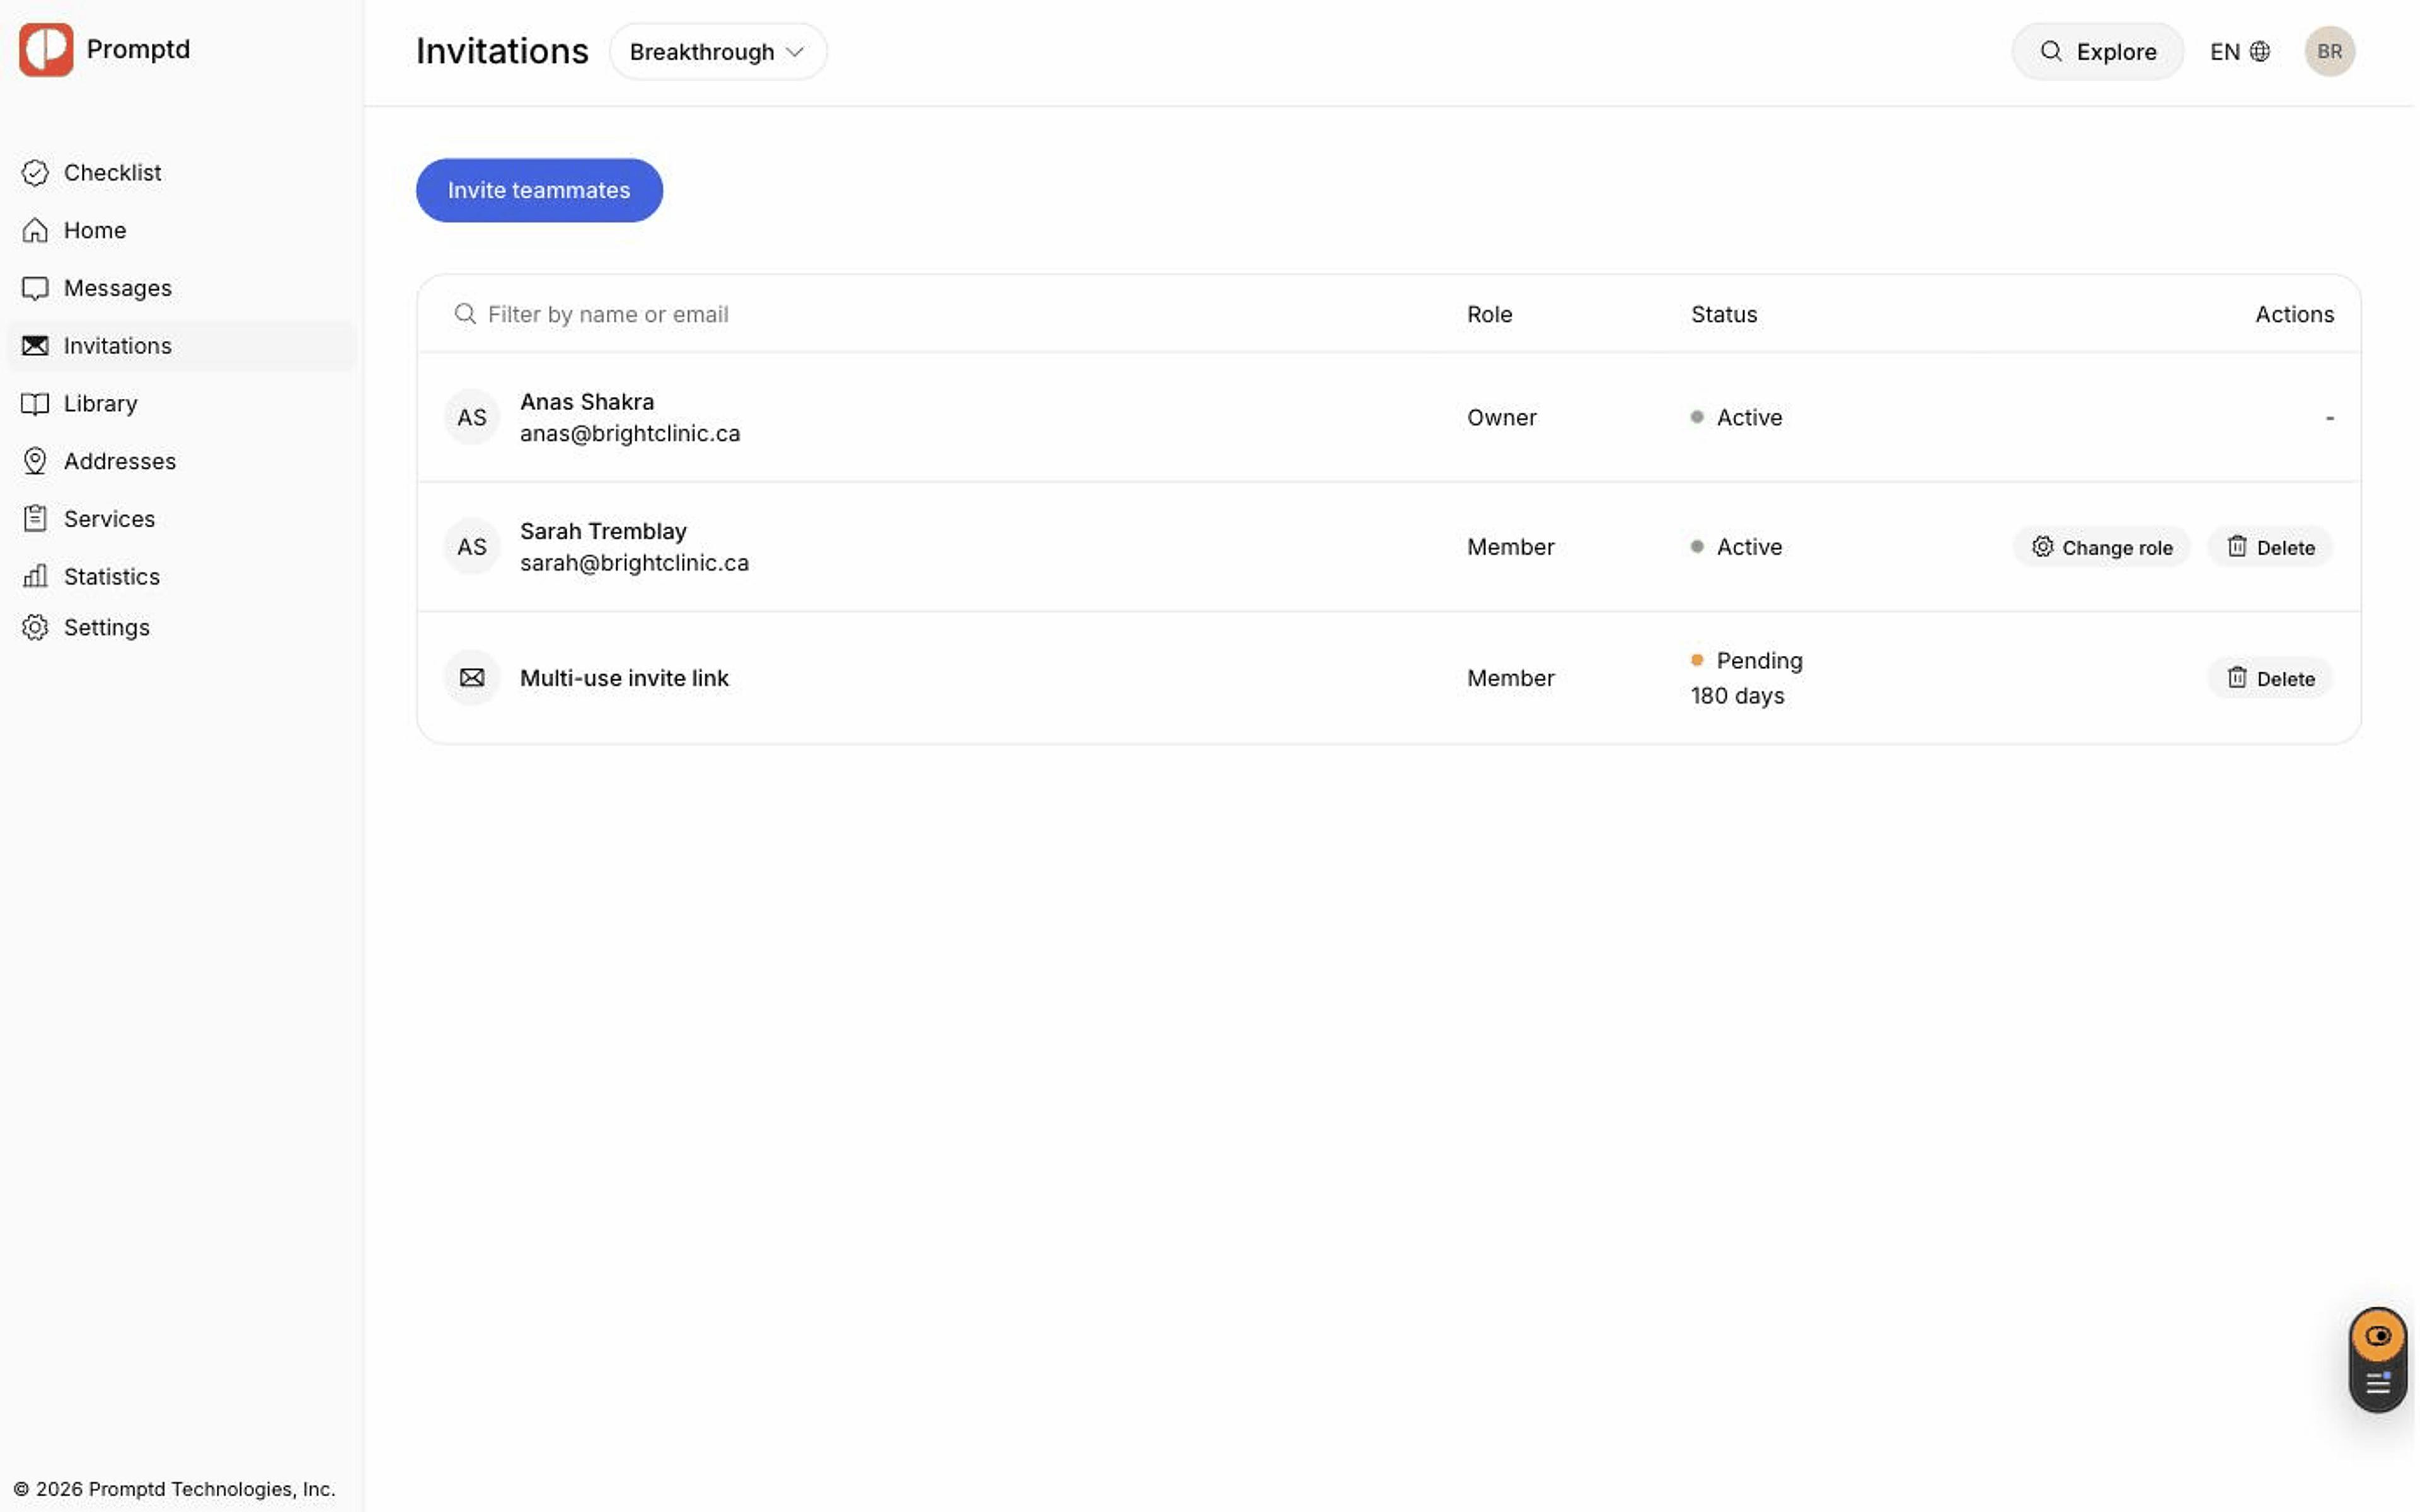The width and height of the screenshot is (2420, 1512).
Task: Select the name Anas Shakra
Action: pyautogui.click(x=587, y=402)
